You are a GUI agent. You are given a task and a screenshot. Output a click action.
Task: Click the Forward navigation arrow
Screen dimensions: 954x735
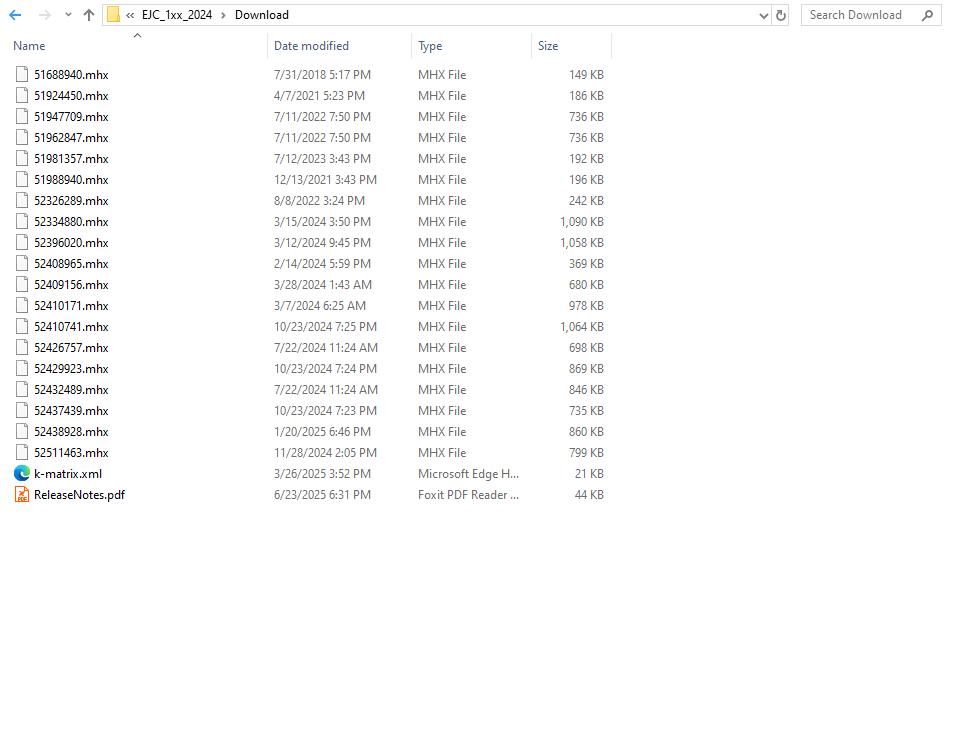(x=44, y=15)
